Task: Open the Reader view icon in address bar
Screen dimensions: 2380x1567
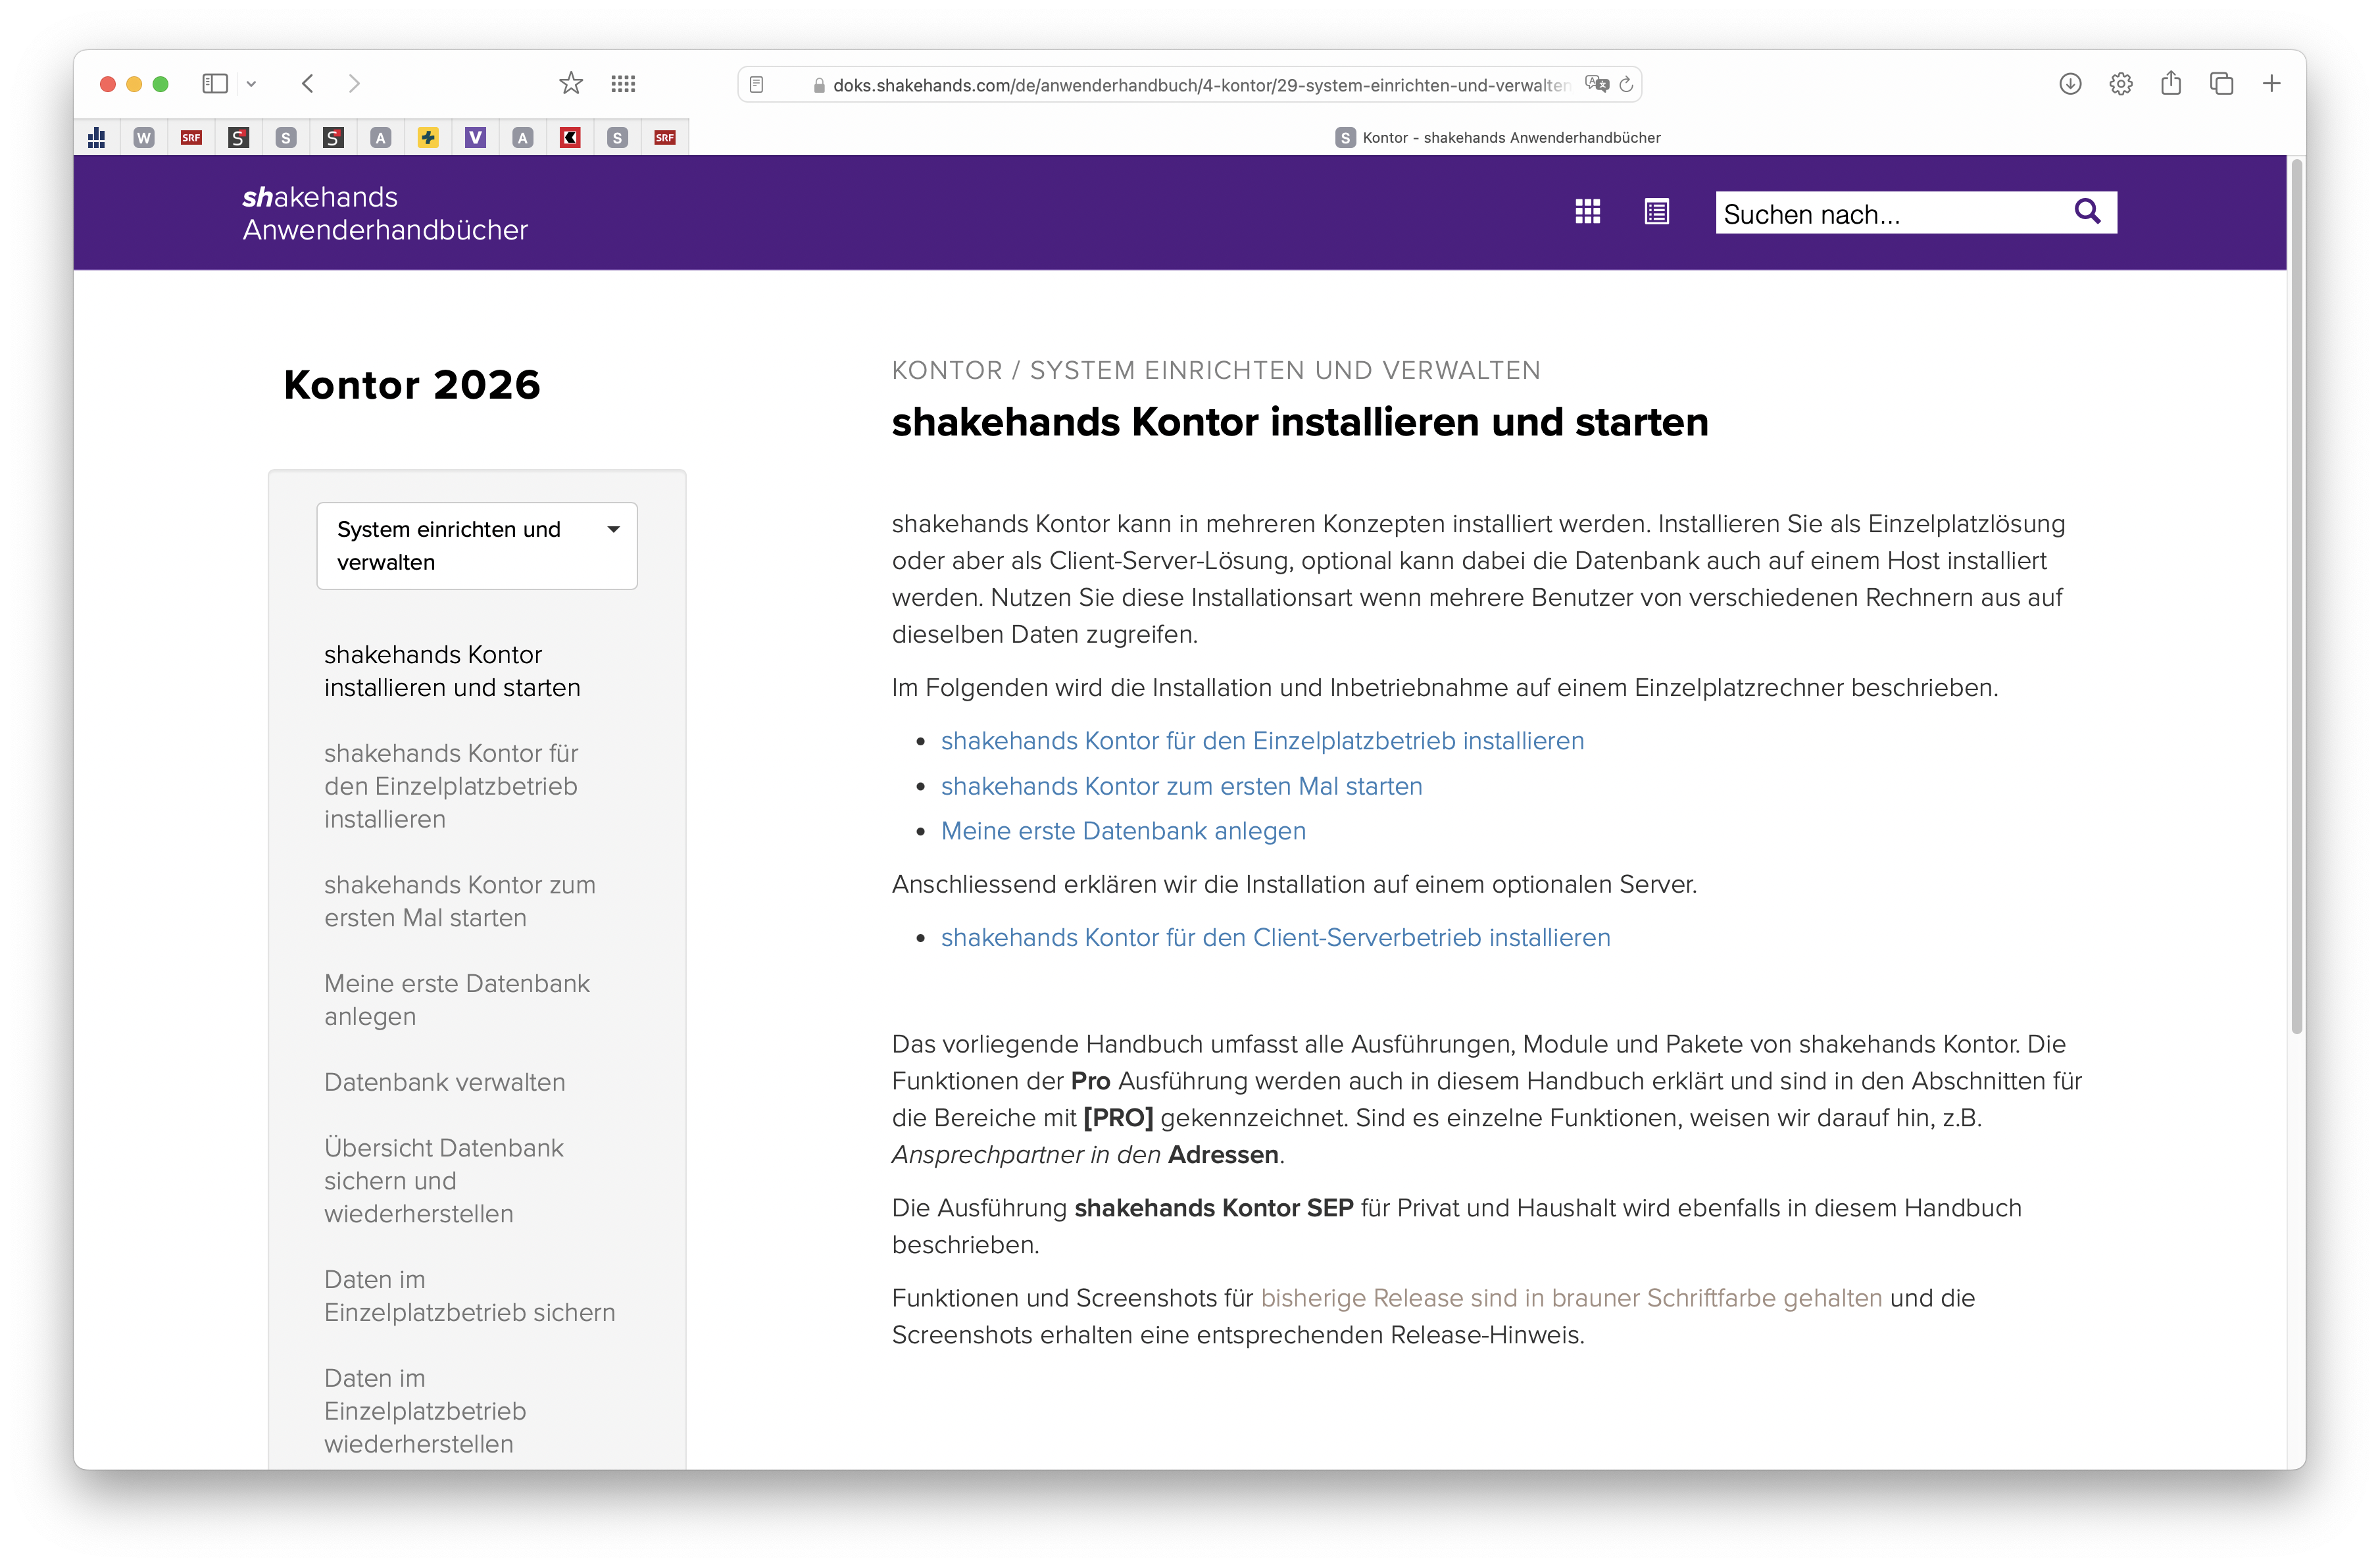Action: click(x=757, y=85)
